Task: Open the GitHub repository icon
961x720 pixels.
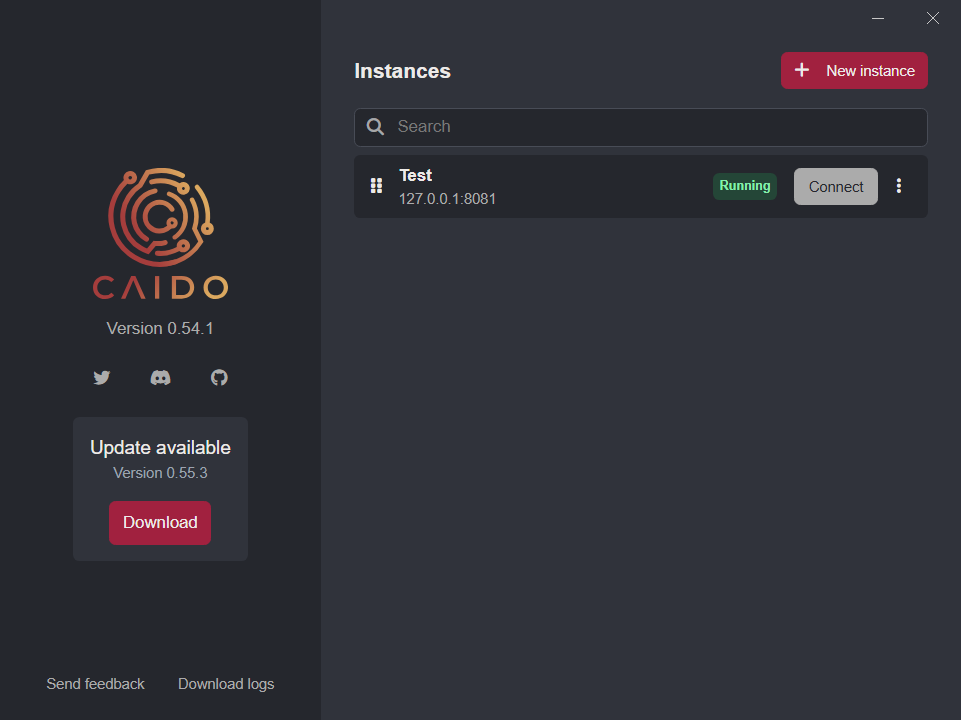Action: coord(219,378)
